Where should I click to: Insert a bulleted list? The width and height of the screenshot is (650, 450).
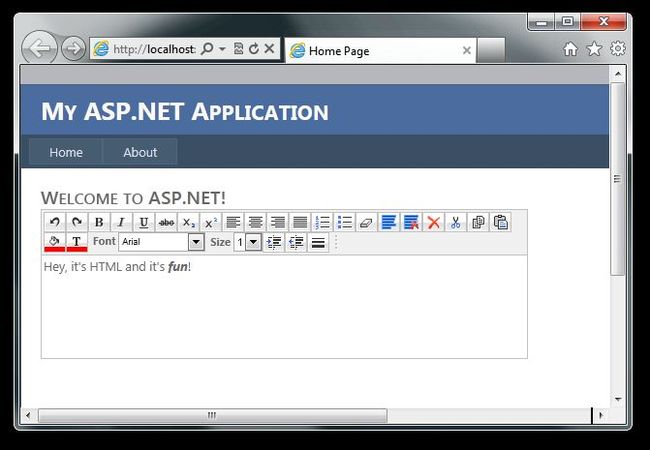pos(345,222)
